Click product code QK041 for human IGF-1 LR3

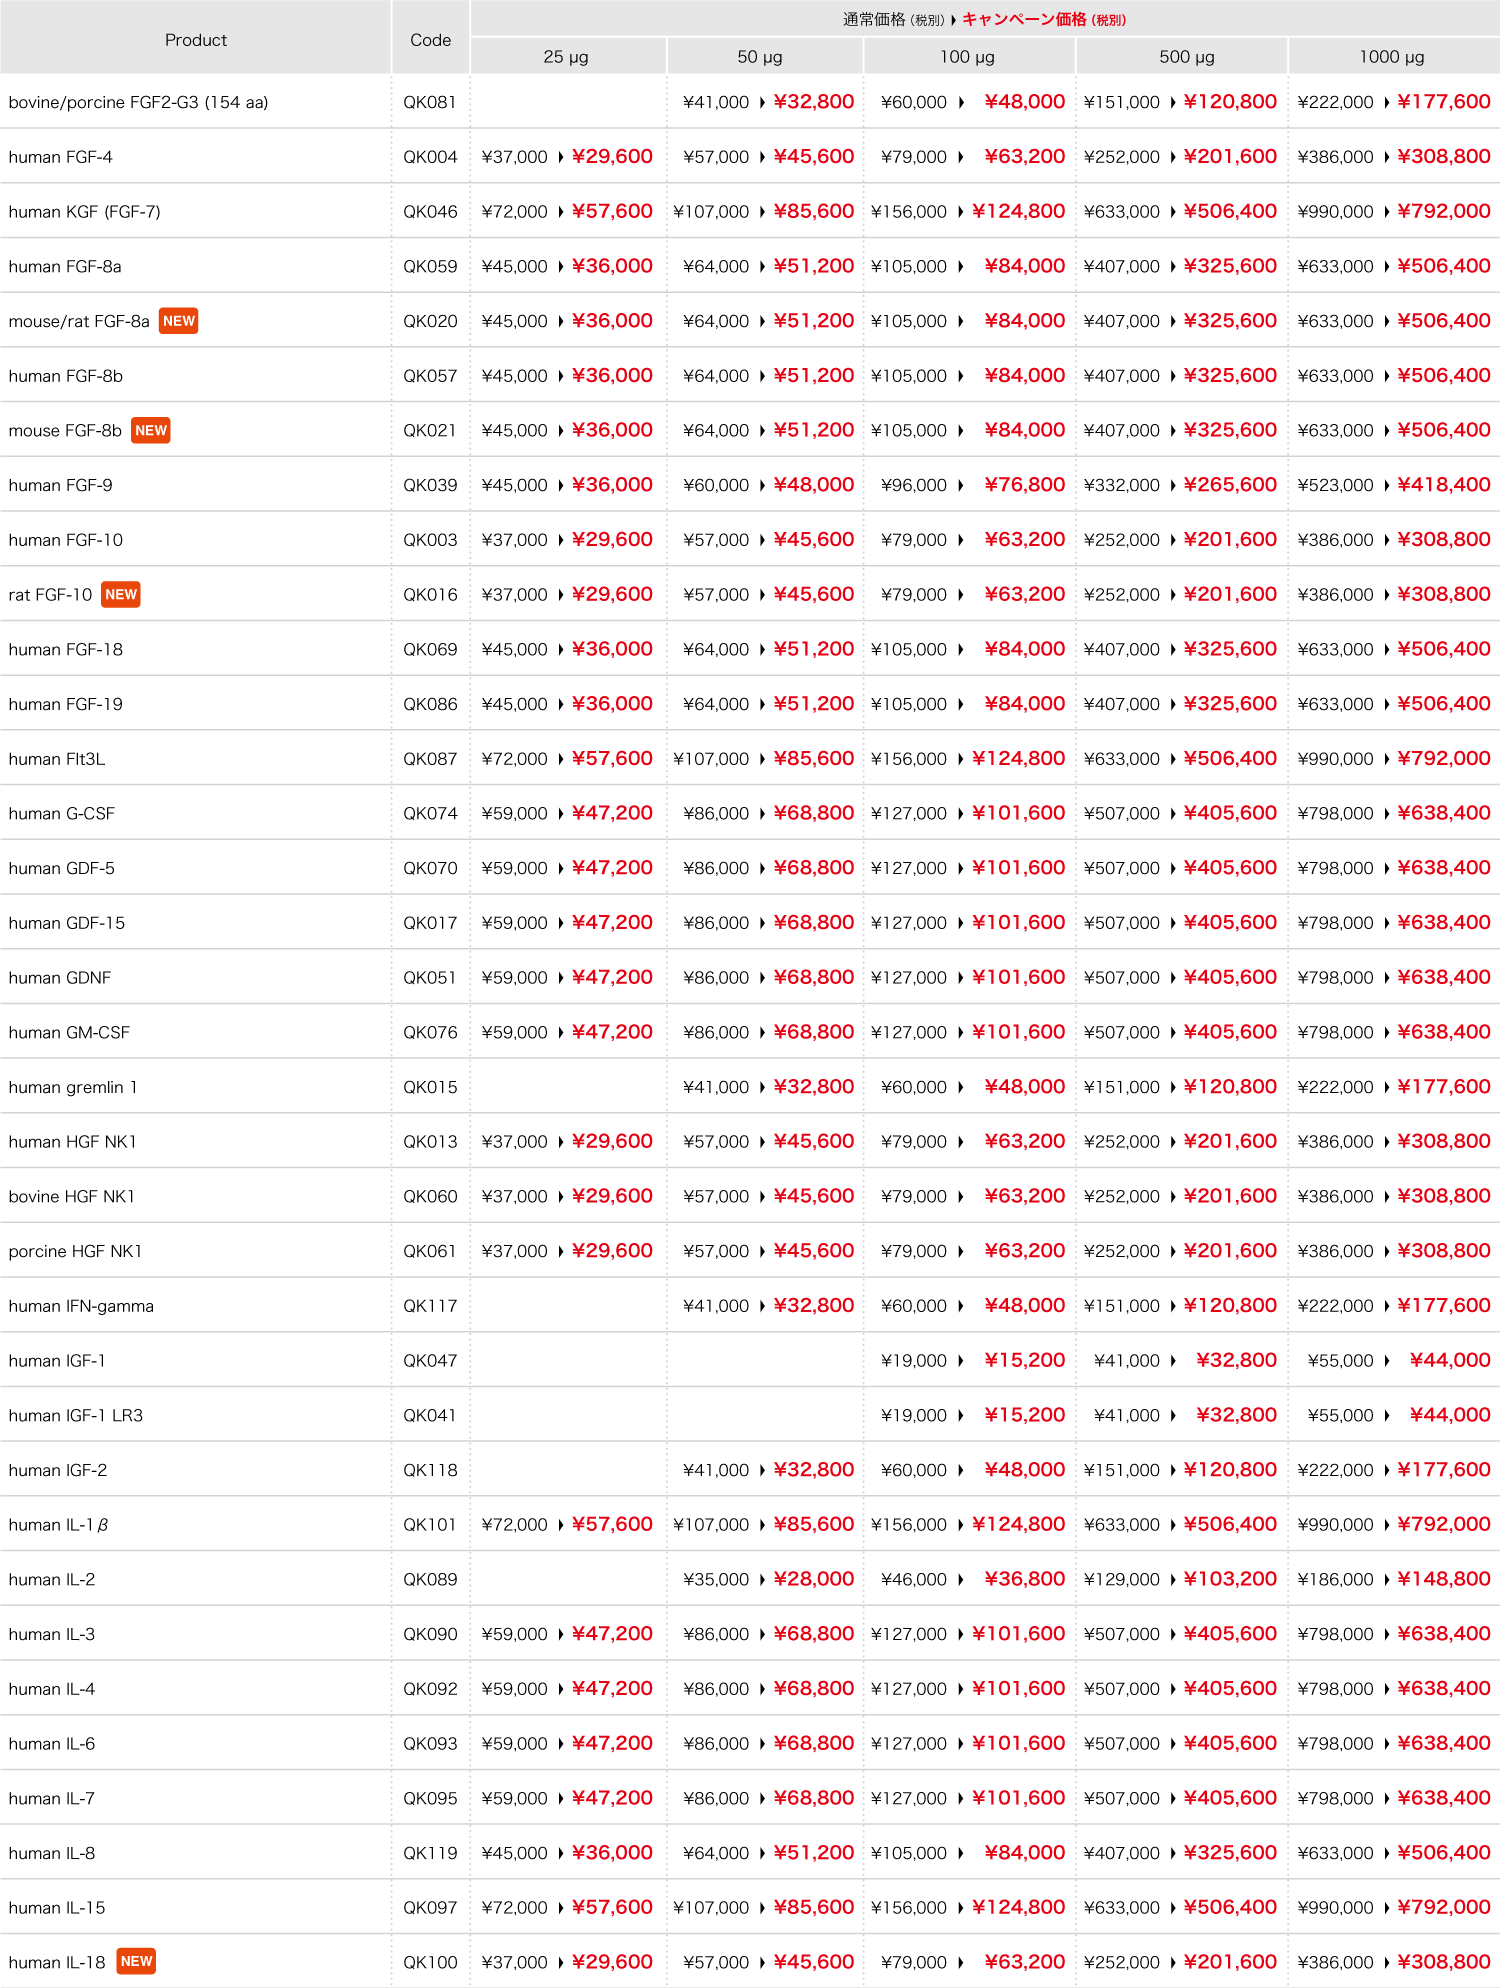430,1415
